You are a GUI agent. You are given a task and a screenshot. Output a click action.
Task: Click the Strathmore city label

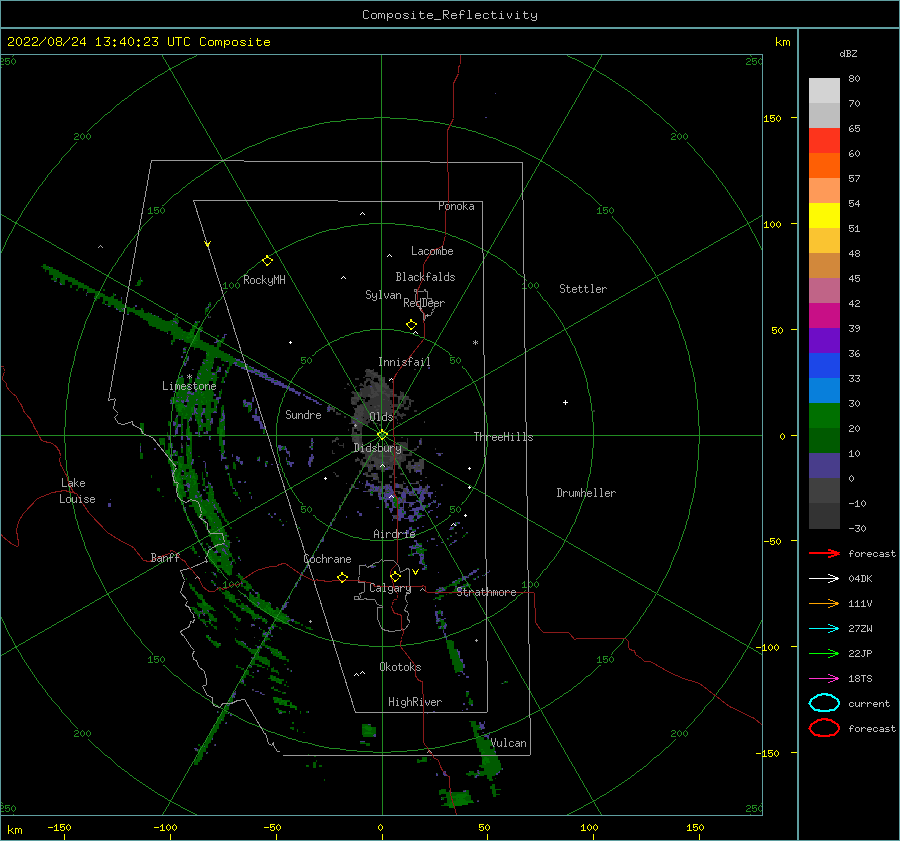[x=486, y=592]
